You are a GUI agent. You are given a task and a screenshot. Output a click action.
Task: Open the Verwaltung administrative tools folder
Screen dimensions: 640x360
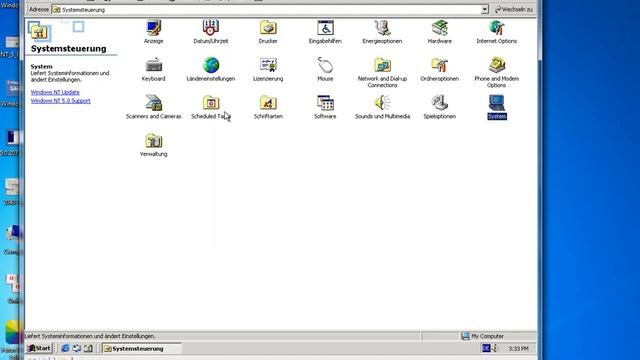(x=153, y=144)
